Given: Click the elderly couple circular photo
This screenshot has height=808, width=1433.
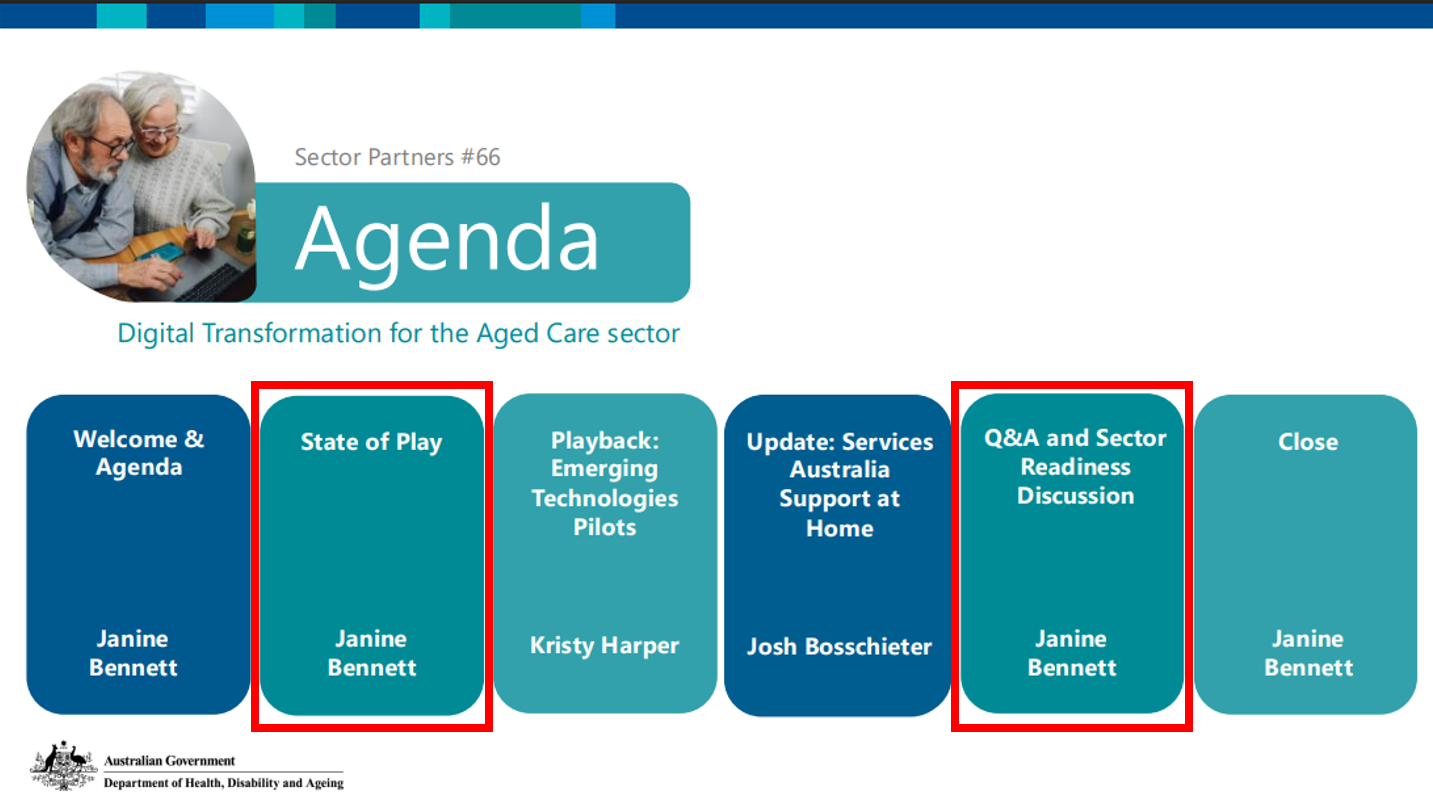Looking at the screenshot, I should click(x=141, y=186).
